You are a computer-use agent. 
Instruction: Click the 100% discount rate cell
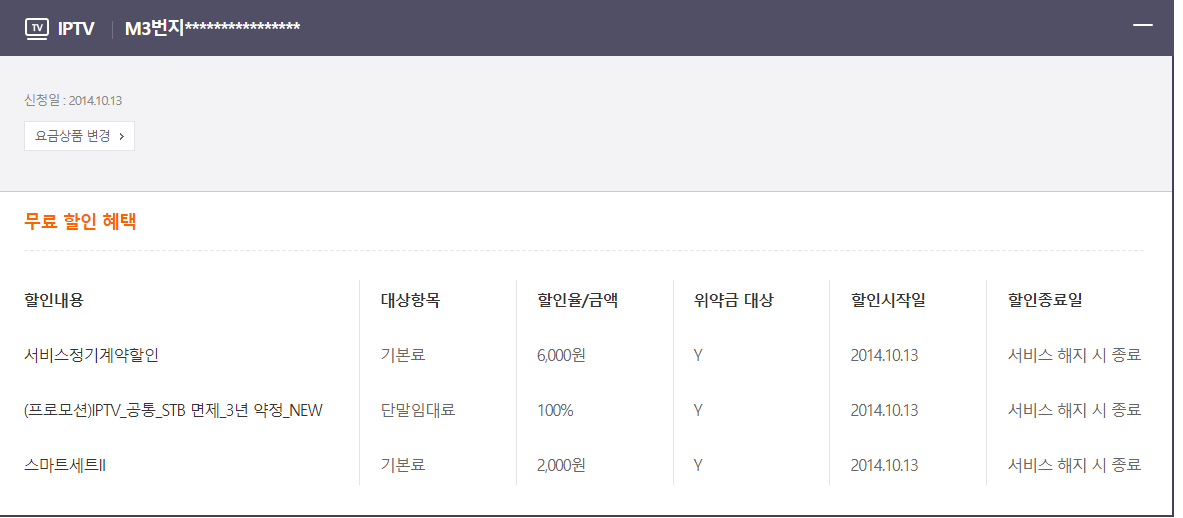(554, 410)
